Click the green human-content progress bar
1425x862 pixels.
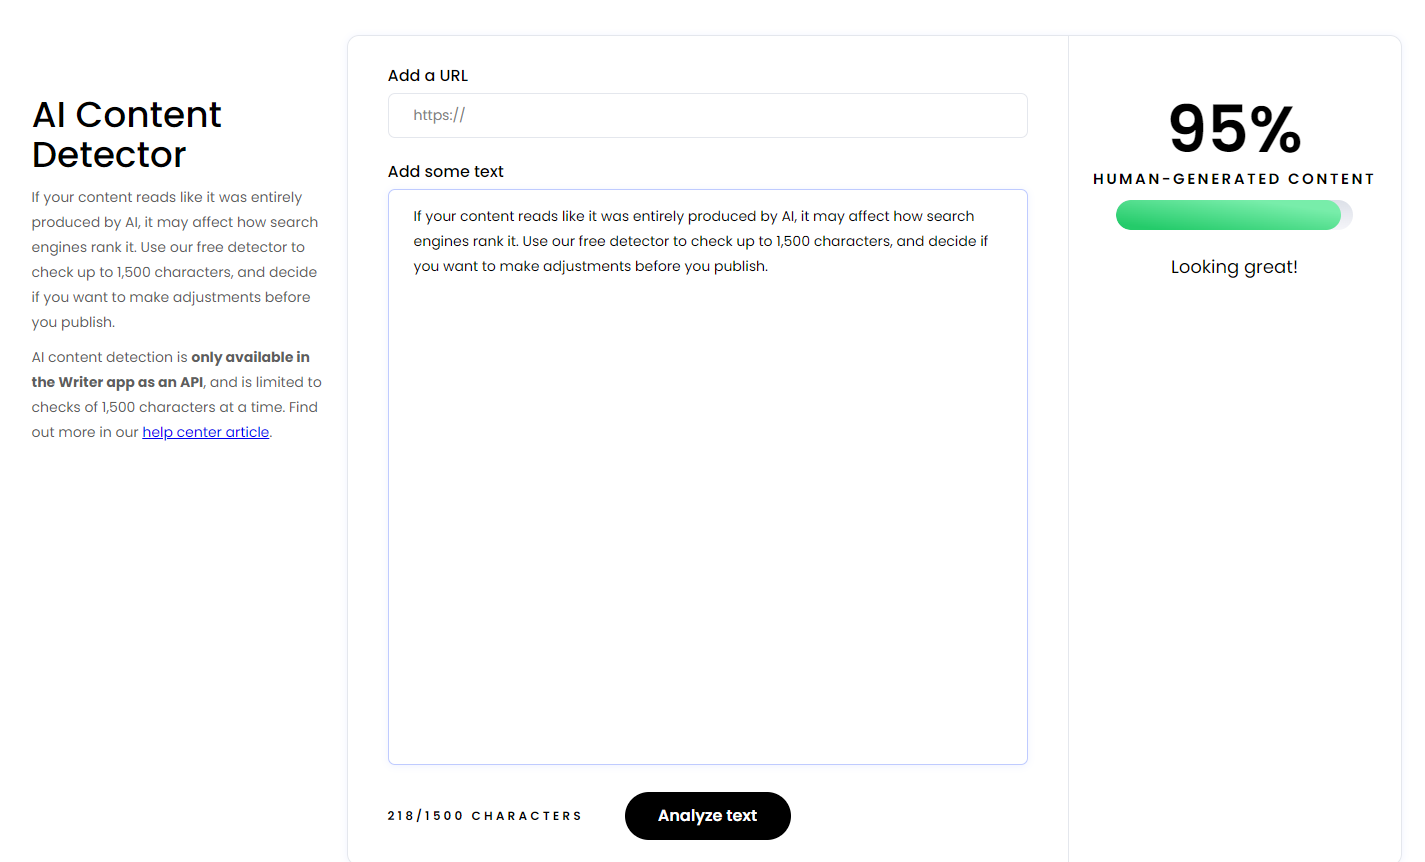click(1227, 215)
